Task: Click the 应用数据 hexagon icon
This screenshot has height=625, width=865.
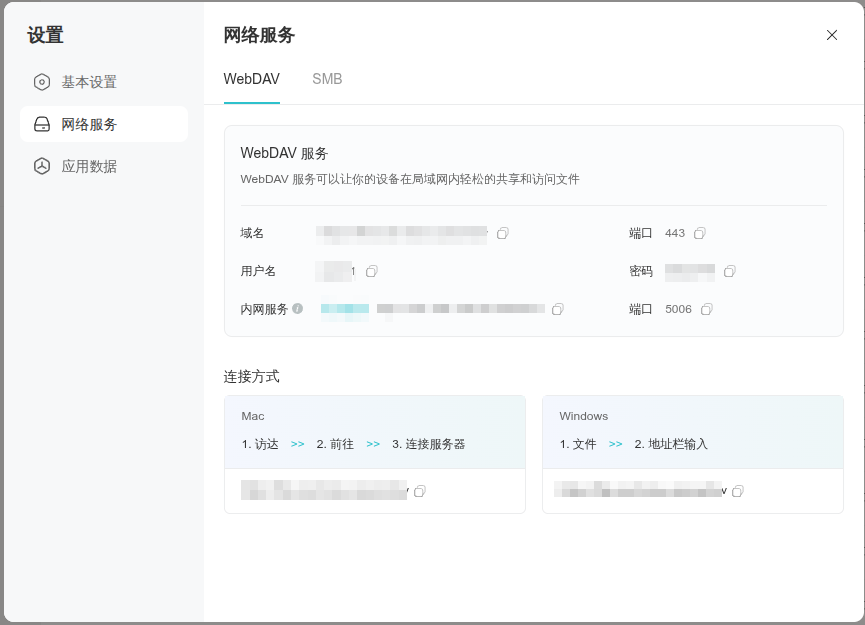Action: click(42, 166)
